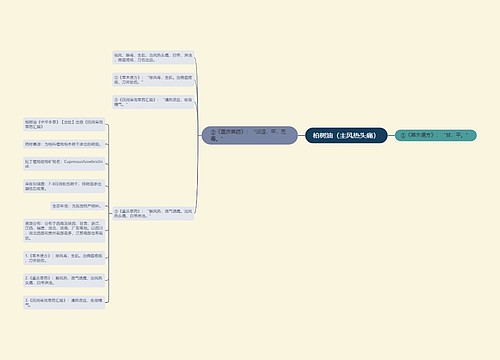Screen dimensions: 500x360
Task: Click the curved bracket joining the four gray notes
Action: 197,135
